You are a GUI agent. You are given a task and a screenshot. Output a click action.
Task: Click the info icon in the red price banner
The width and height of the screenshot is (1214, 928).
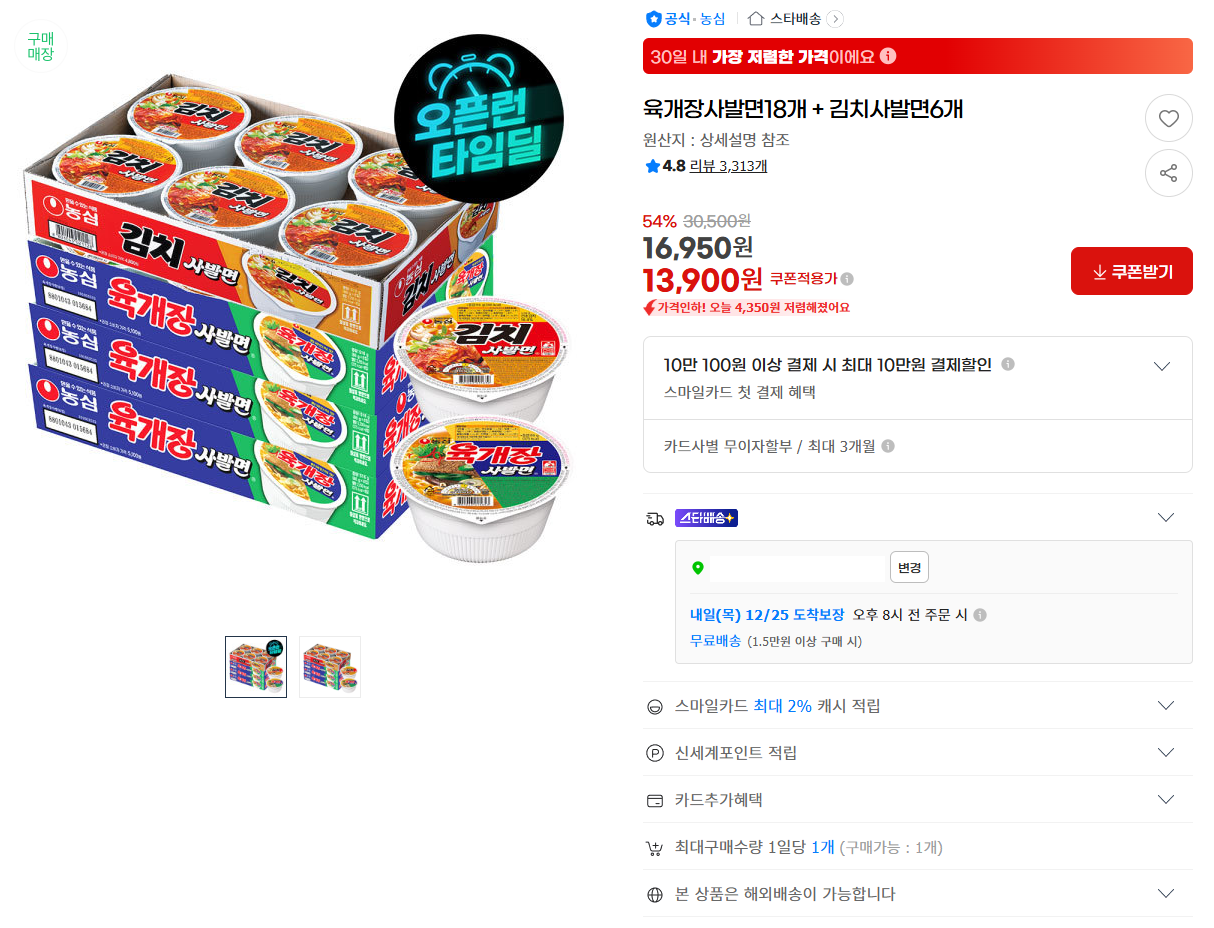coord(886,56)
